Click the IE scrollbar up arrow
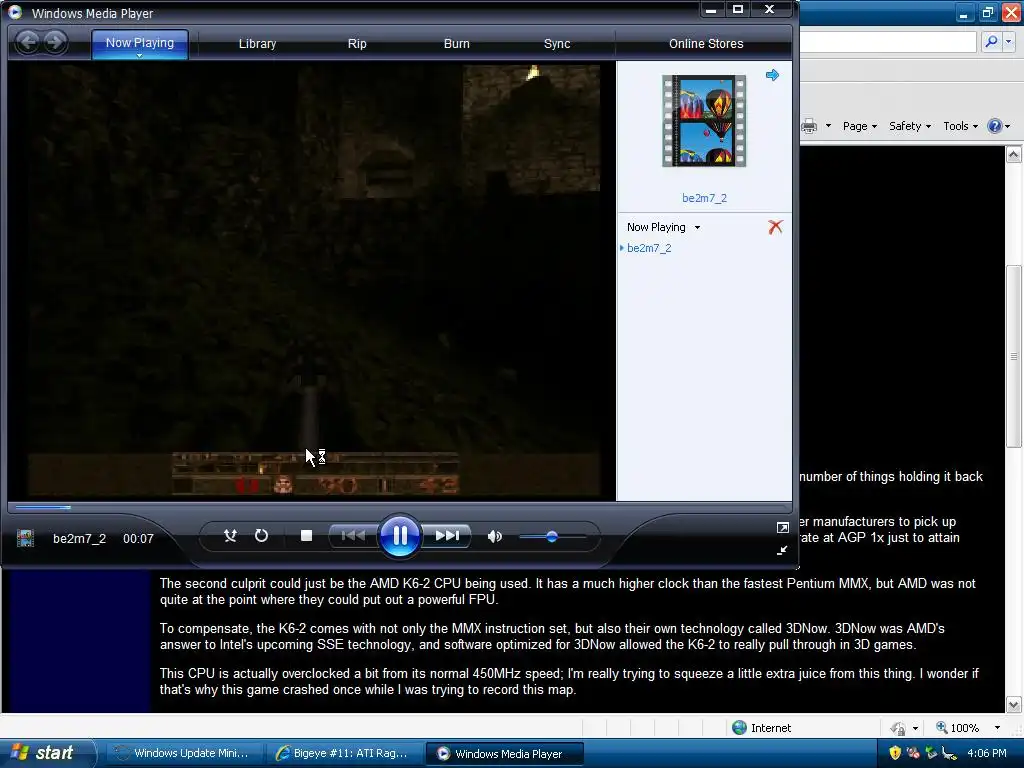This screenshot has width=1024, height=768. pyautogui.click(x=1014, y=155)
